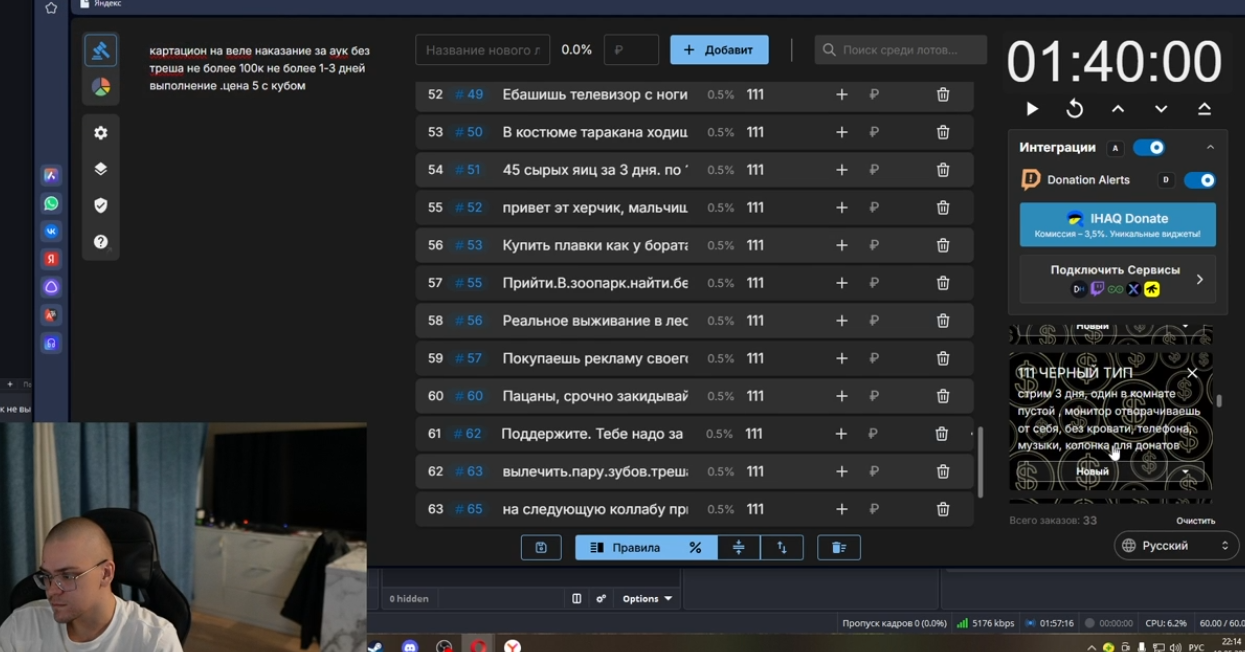The image size is (1245, 652).
Task: Close the 111 ЧЕРНЫЙ ТИП donation card
Action: click(1192, 373)
